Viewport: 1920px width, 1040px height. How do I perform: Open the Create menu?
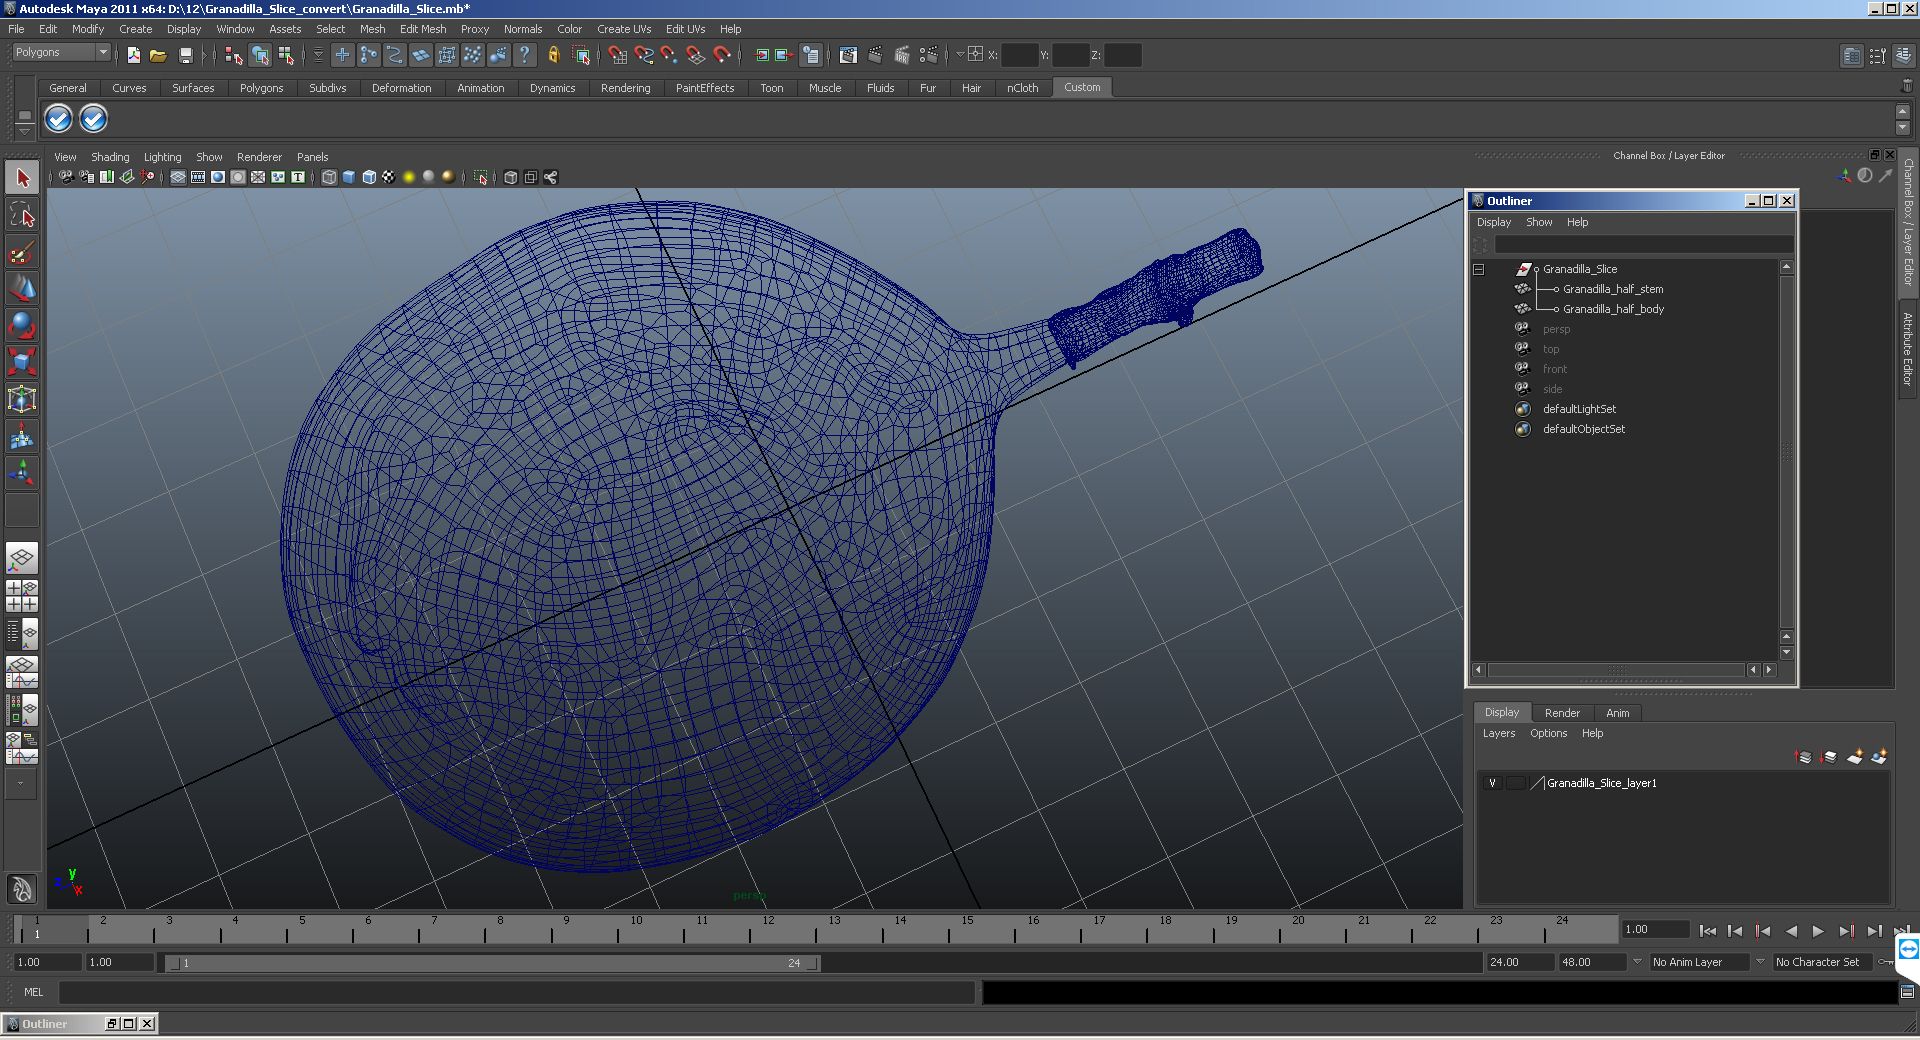135,29
